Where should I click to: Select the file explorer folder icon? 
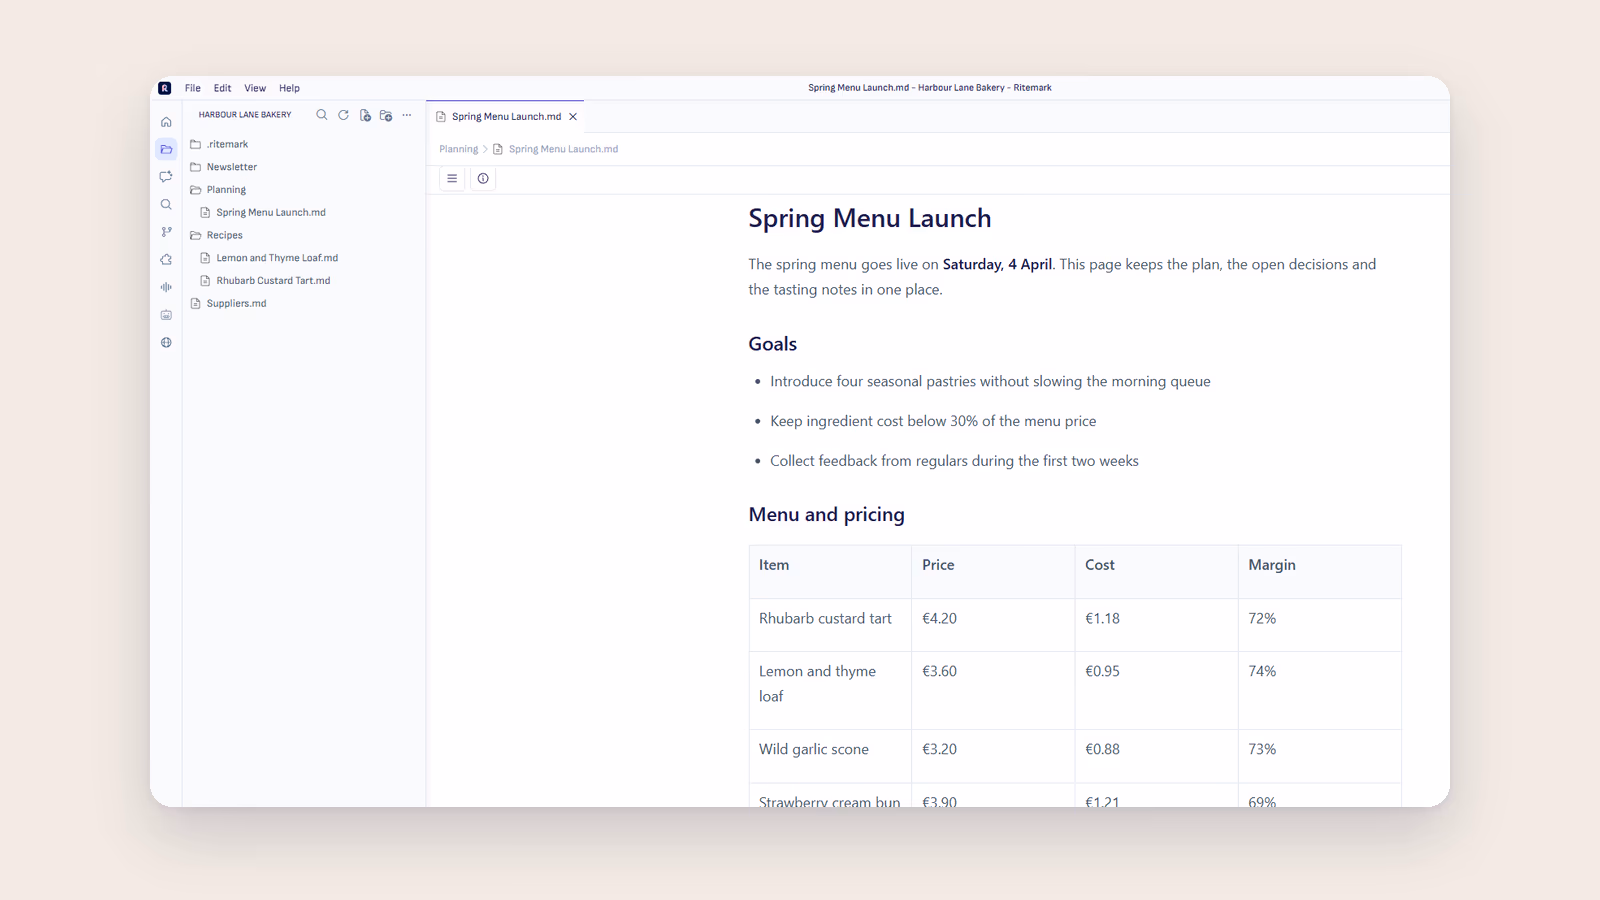[x=166, y=149]
